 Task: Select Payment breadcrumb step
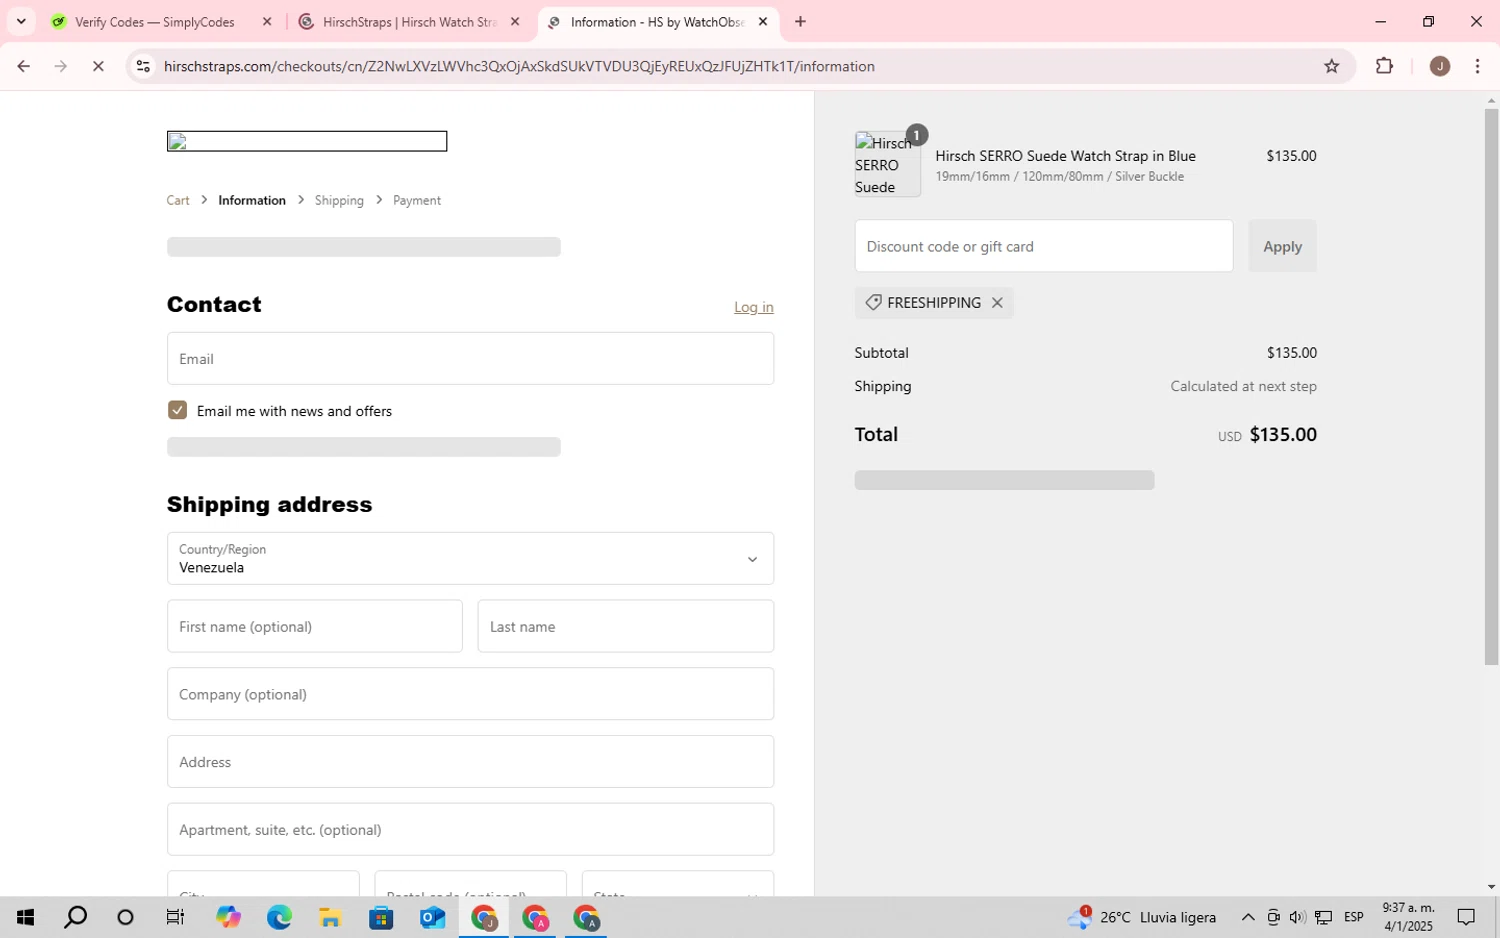(417, 200)
